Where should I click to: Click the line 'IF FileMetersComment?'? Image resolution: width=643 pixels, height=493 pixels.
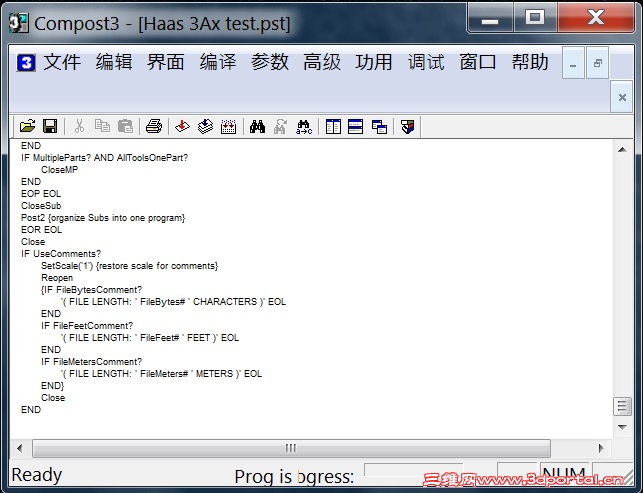tap(91, 362)
